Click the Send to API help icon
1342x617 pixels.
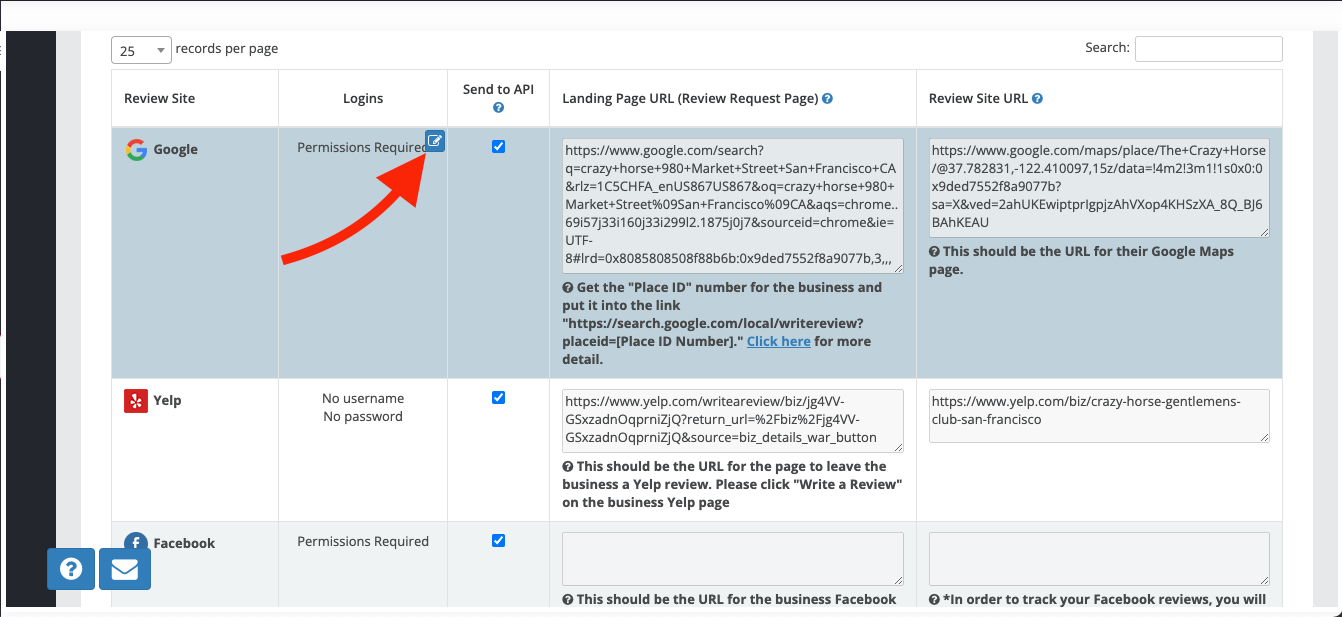click(498, 108)
